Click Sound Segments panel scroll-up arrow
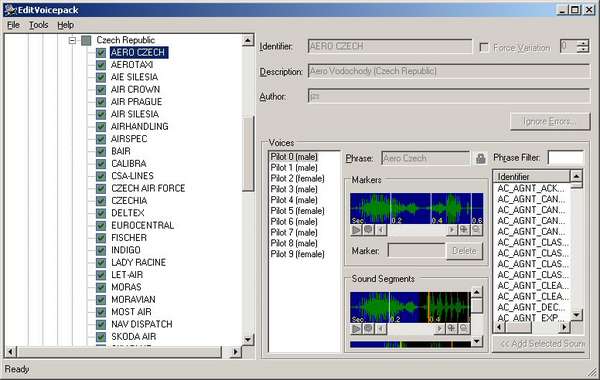600x380 pixels. click(476, 293)
